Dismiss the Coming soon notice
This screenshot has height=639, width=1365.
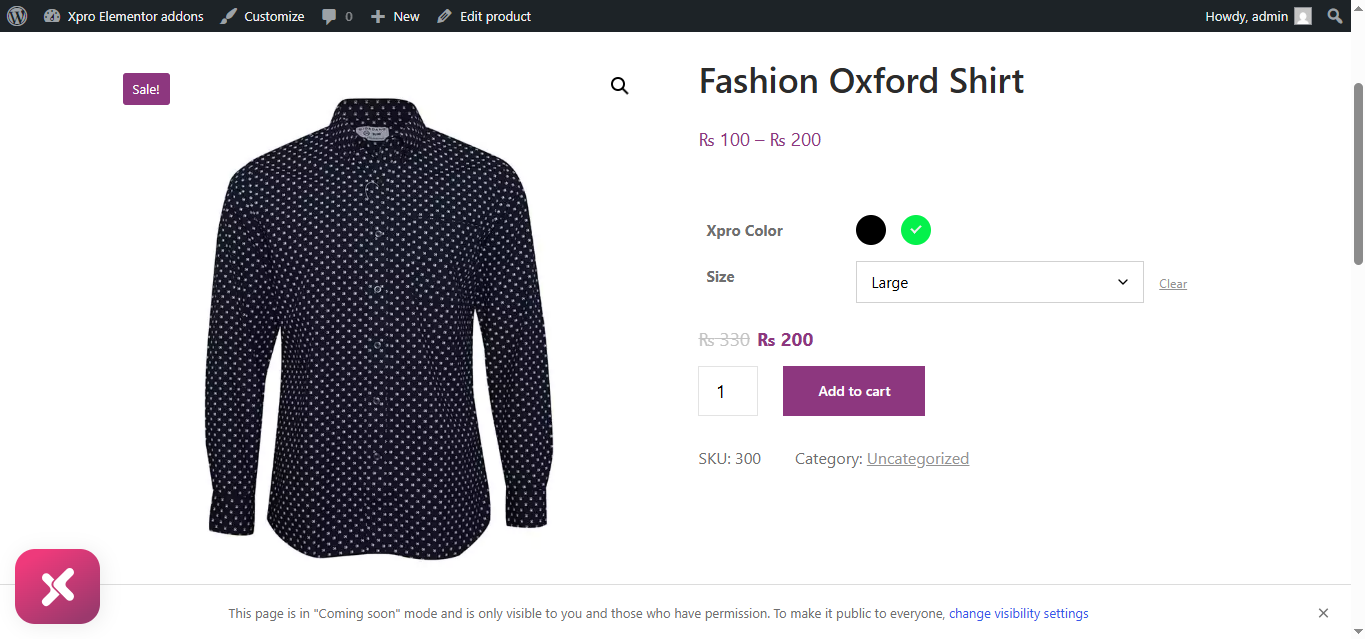pos(1323,613)
